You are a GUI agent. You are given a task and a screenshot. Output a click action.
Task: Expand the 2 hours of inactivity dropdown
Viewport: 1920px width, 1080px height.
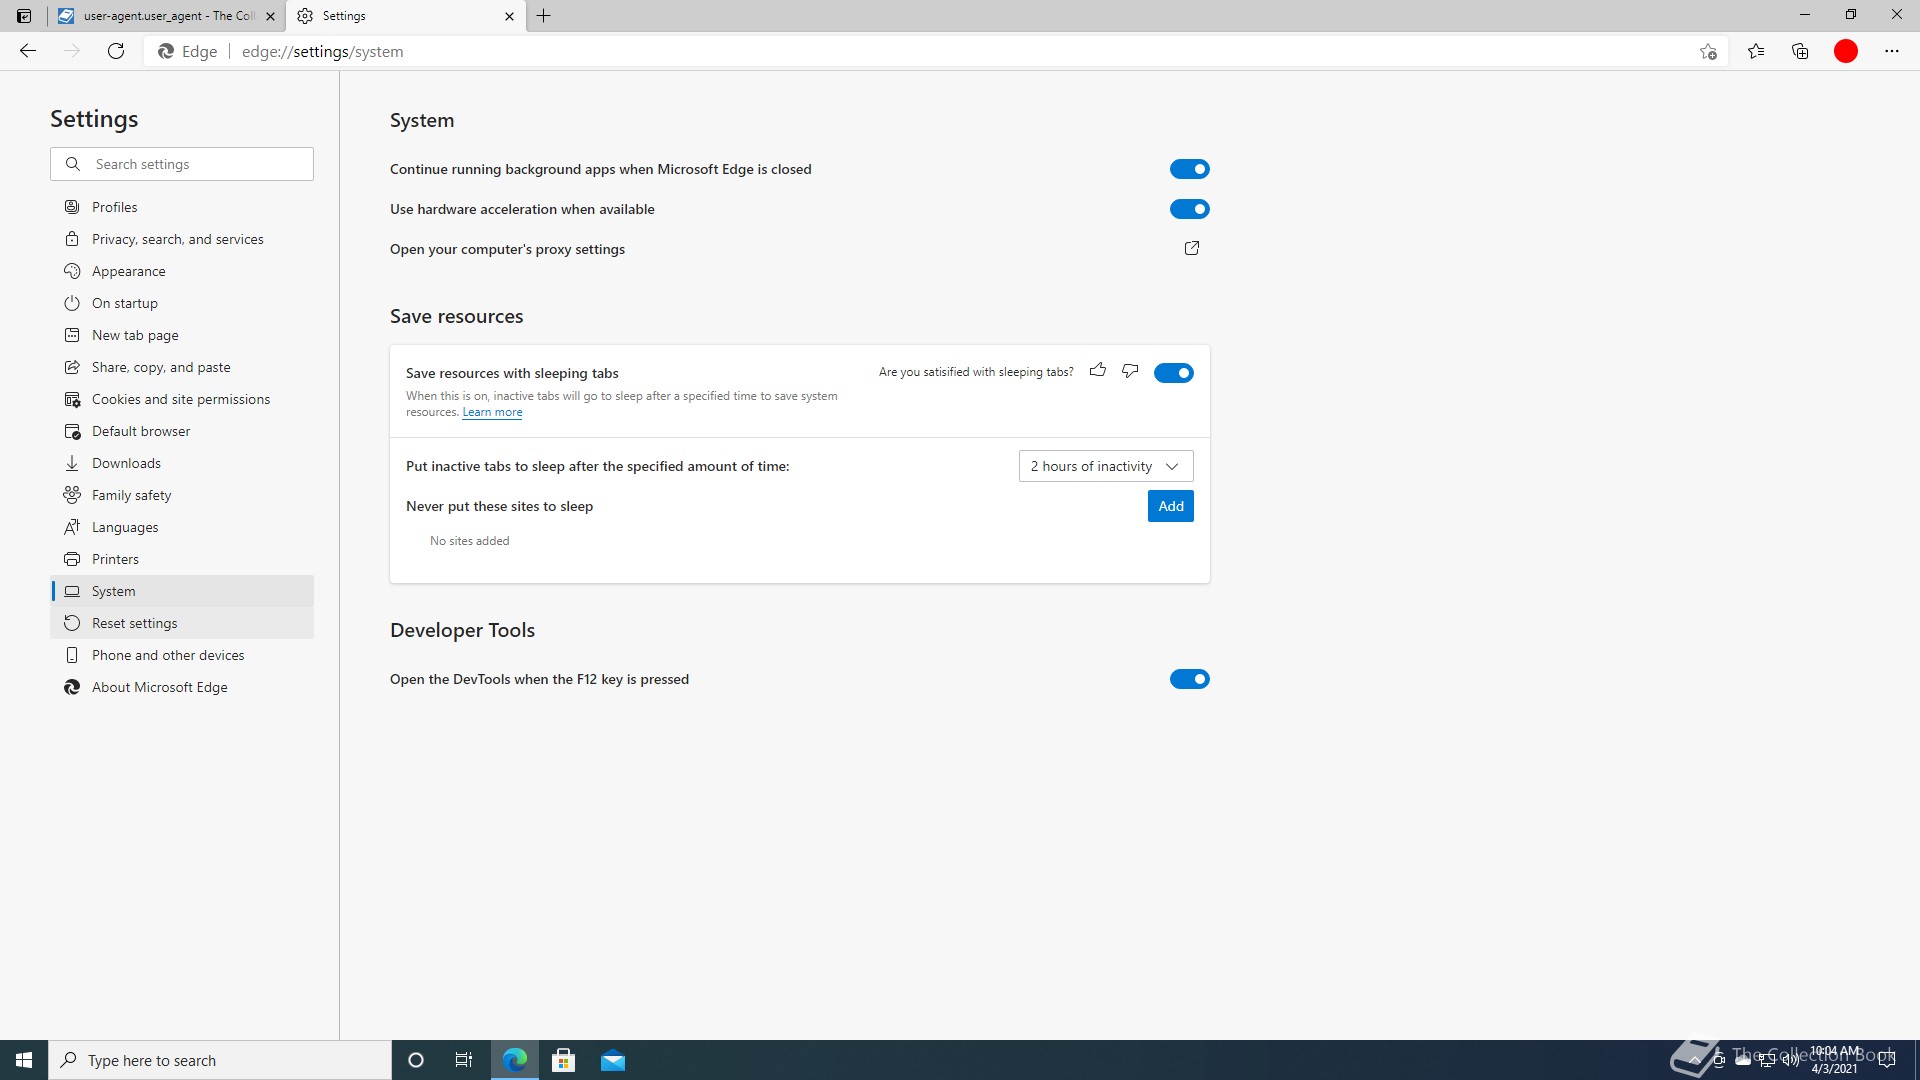[1105, 466]
